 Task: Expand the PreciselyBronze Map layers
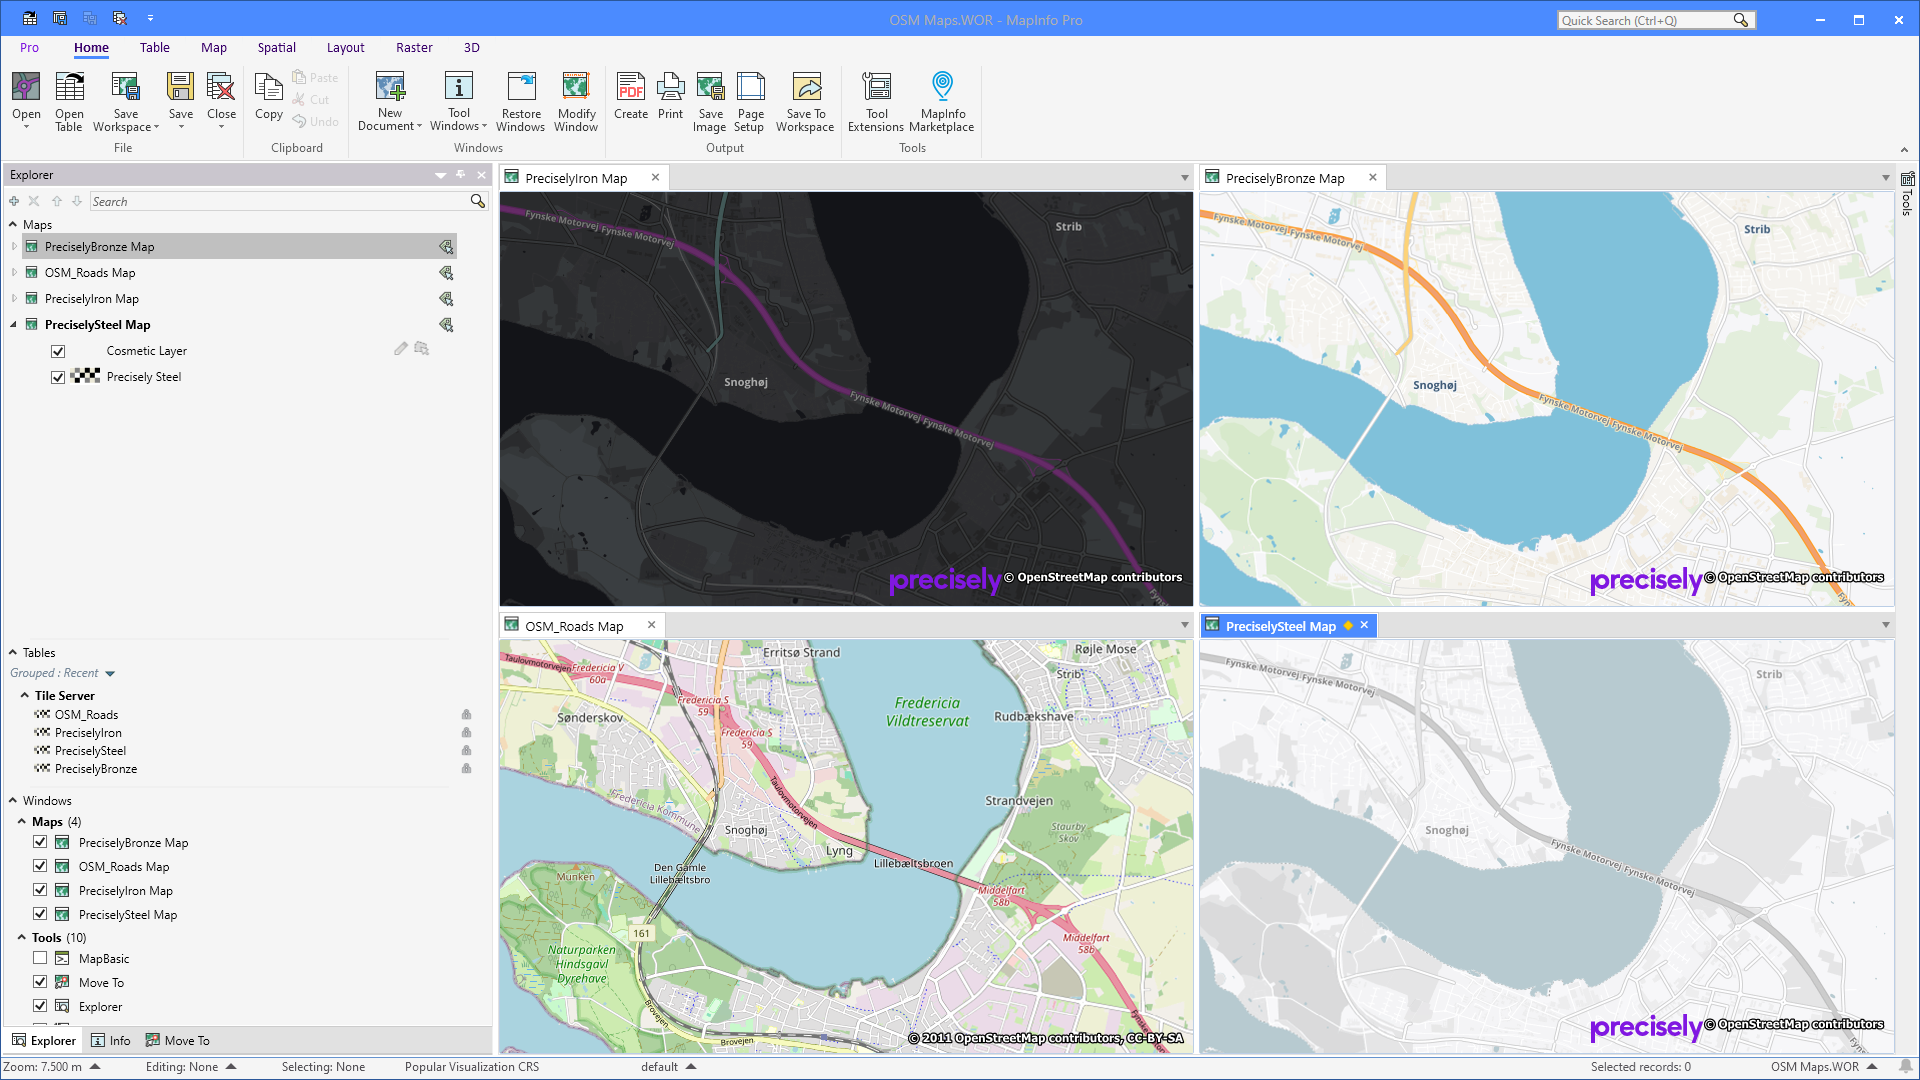point(13,246)
